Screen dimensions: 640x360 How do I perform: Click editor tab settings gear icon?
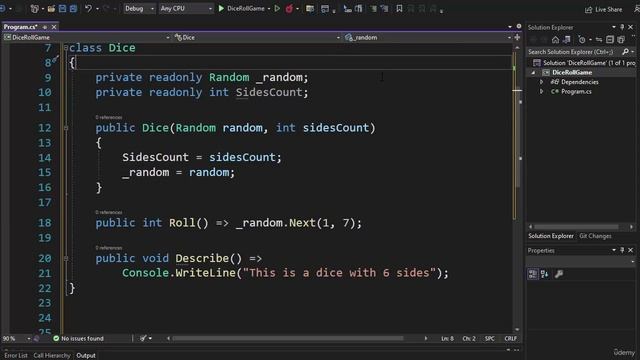(519, 27)
